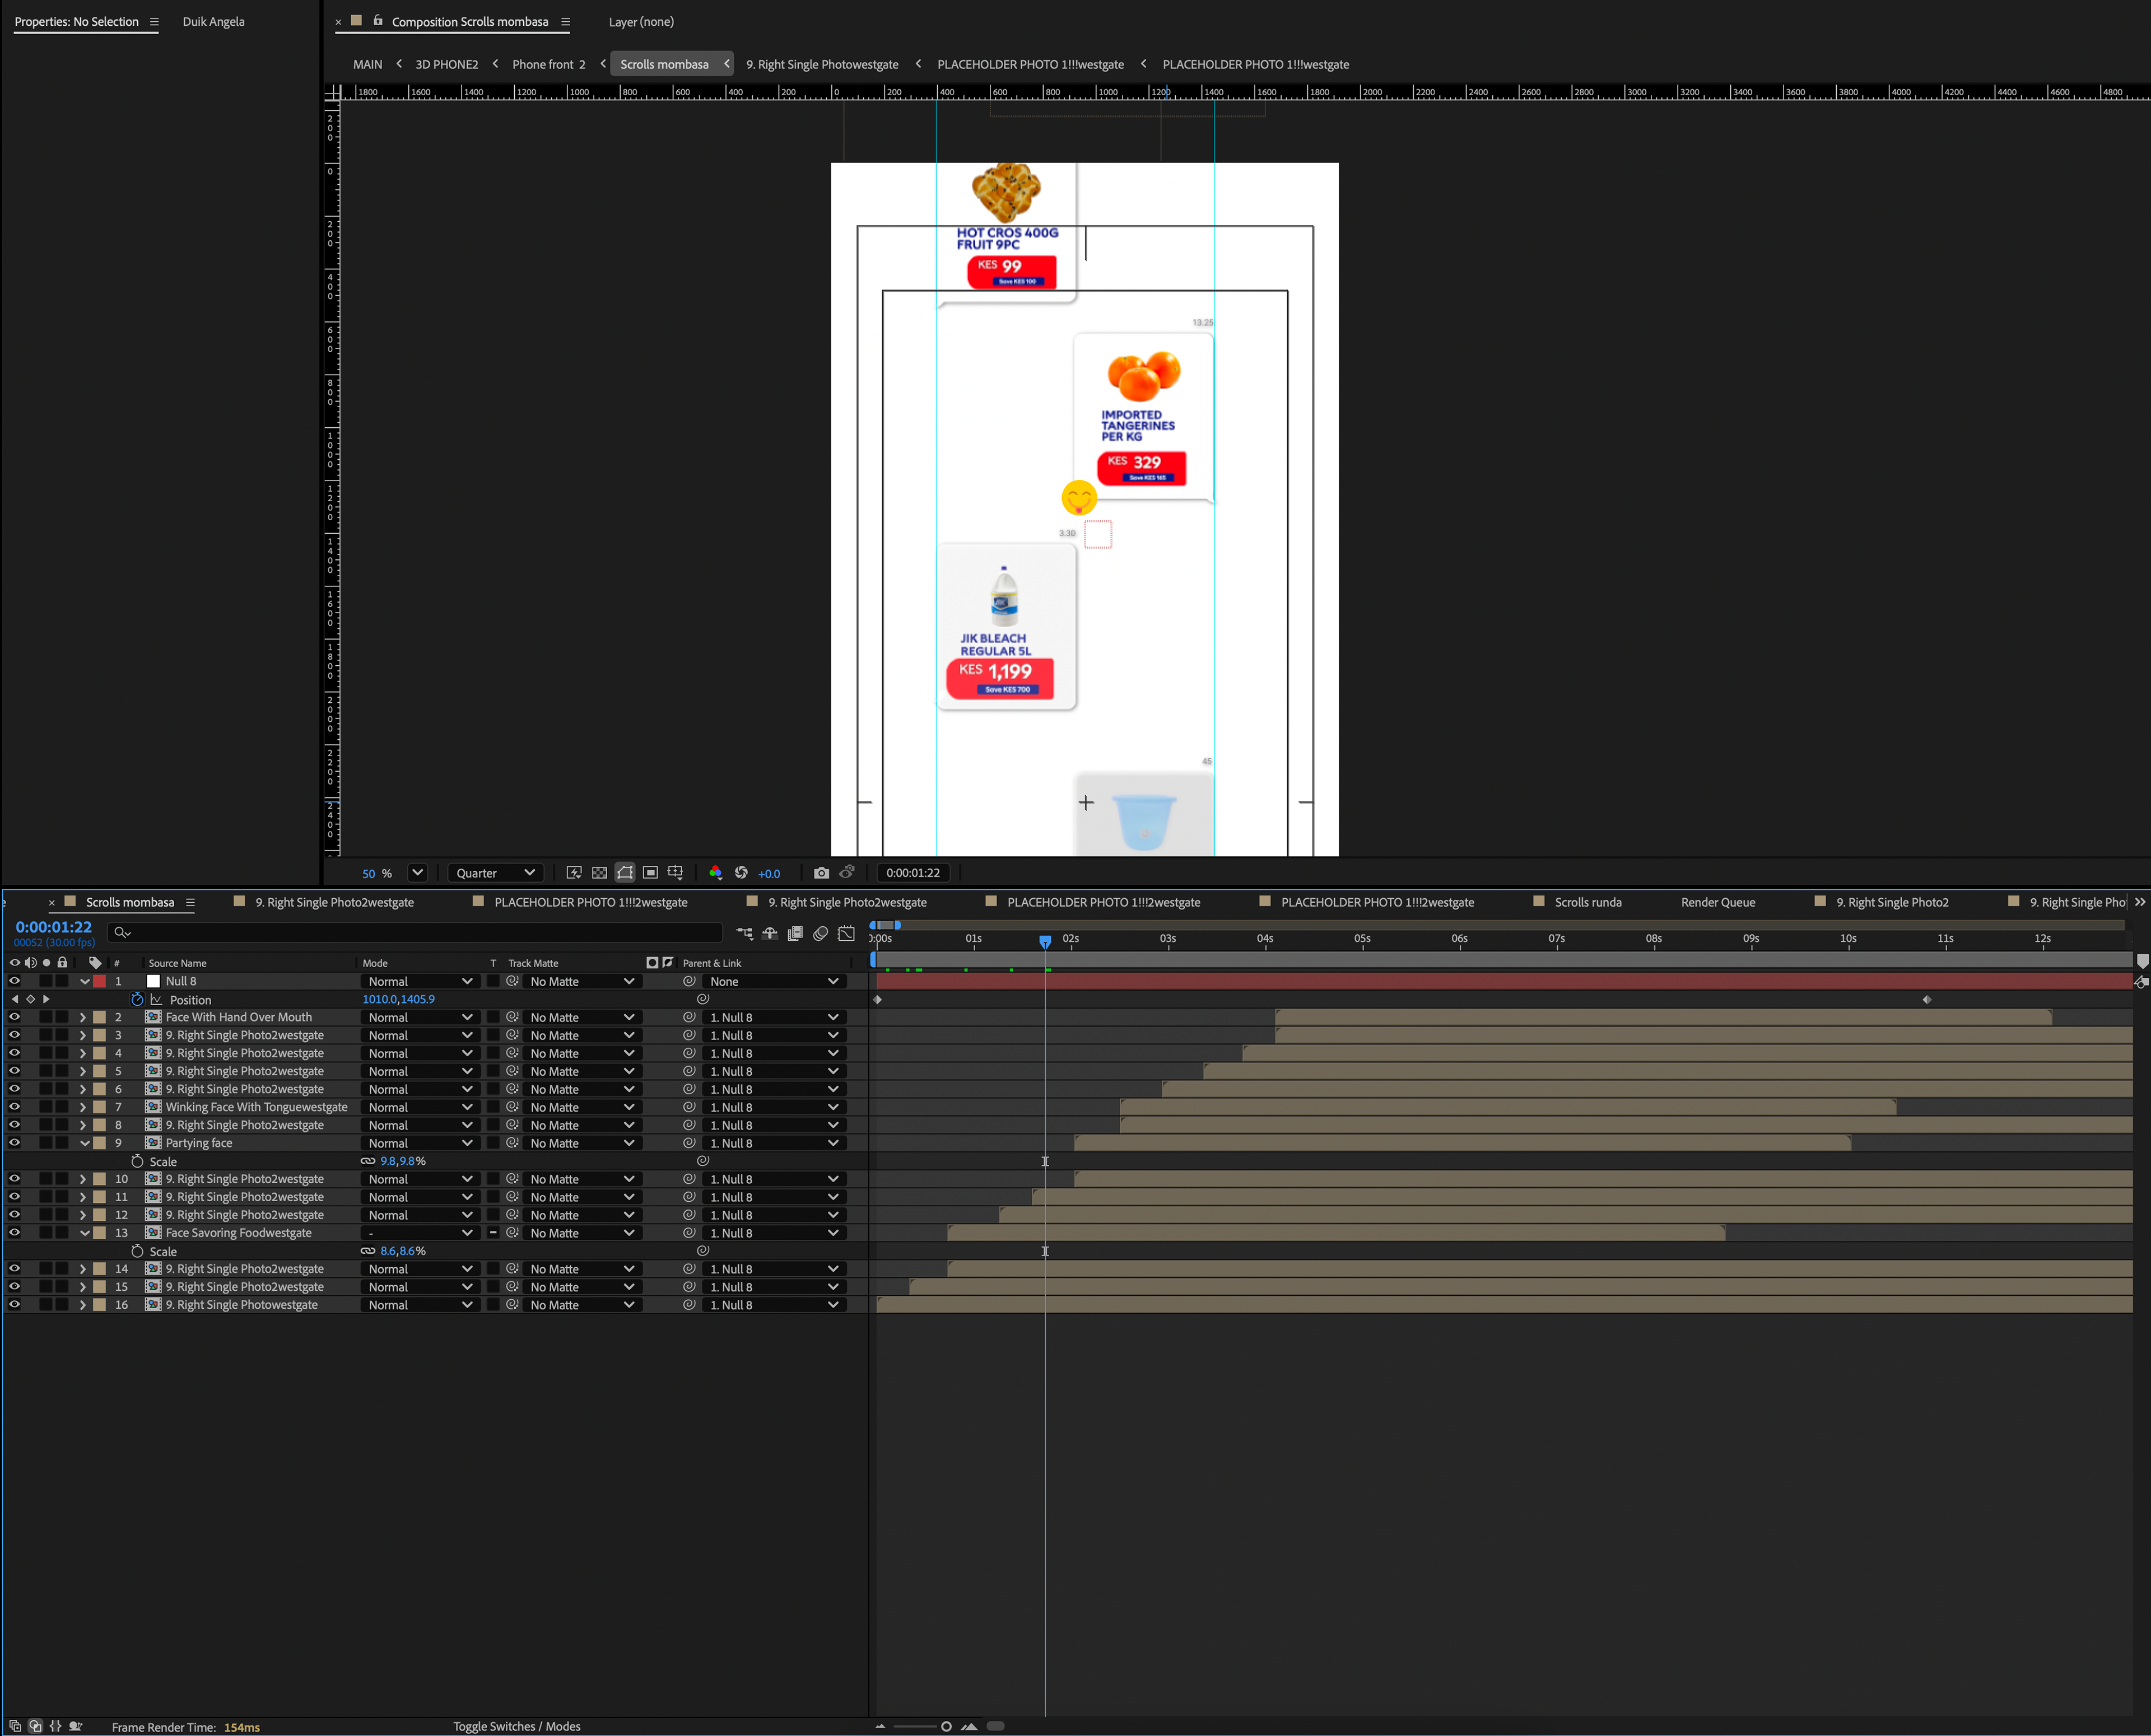Open the Duik Angela panel tab
Viewport: 2151px width, 1736px height.
(x=213, y=22)
